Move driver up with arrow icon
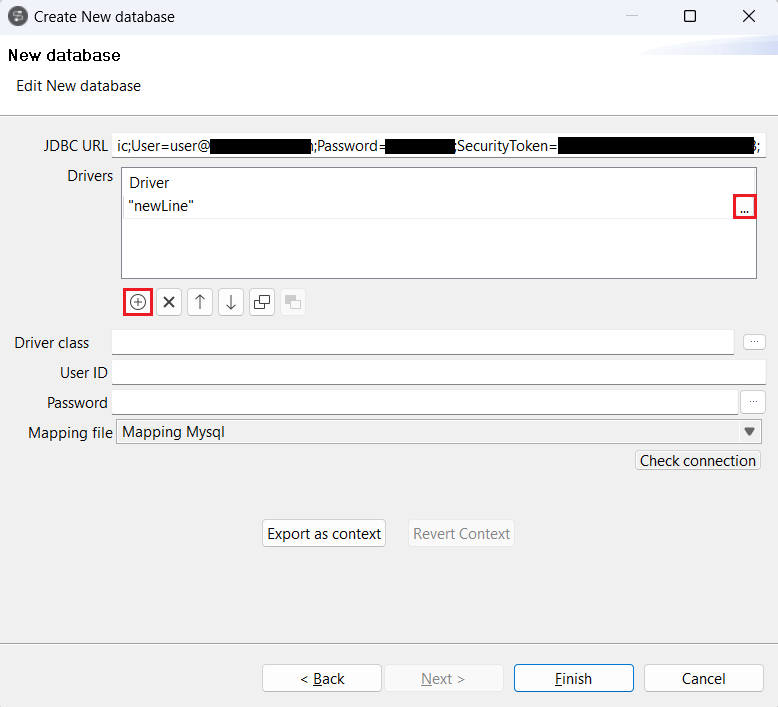 pos(200,302)
